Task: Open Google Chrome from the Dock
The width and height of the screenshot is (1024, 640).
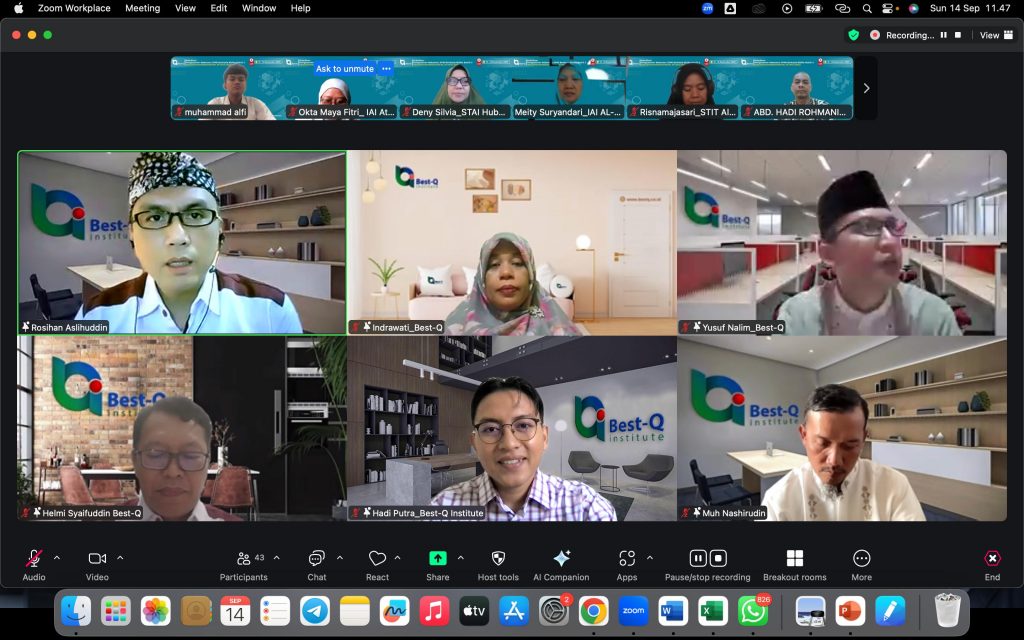Action: point(593,610)
